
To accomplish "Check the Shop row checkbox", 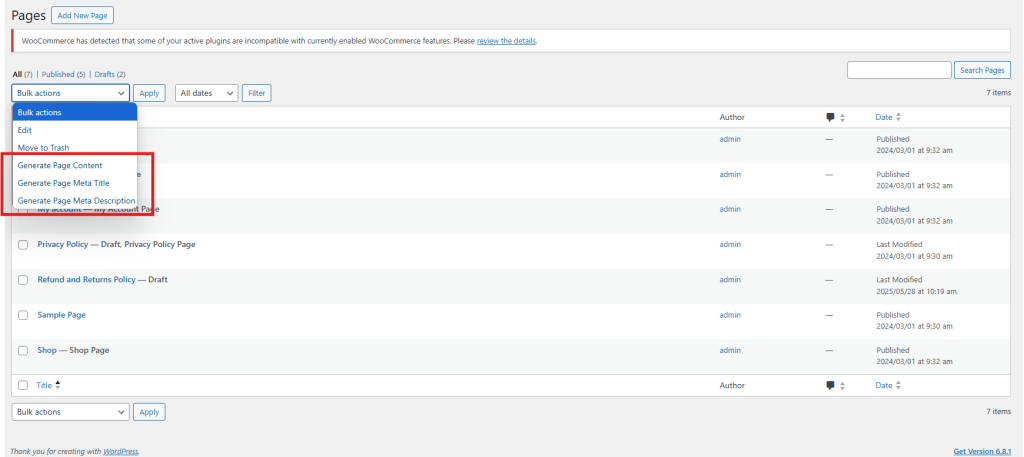I will click(23, 351).
